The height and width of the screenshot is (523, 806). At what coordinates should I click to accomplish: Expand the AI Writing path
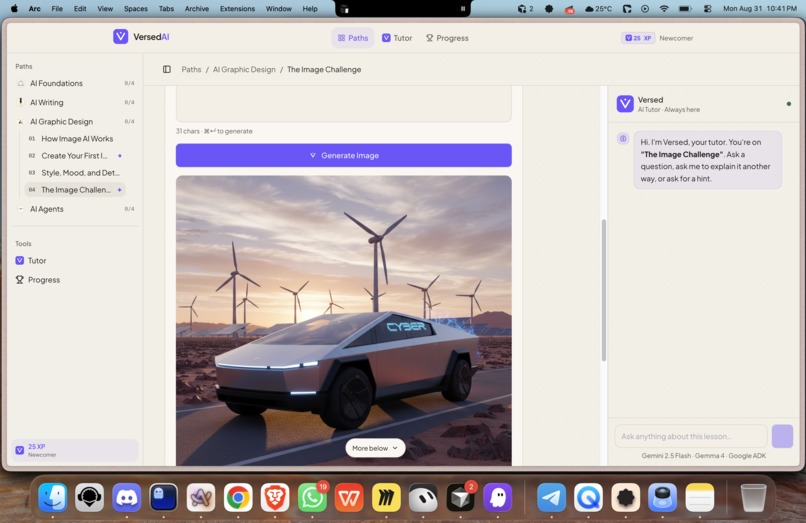point(75,102)
